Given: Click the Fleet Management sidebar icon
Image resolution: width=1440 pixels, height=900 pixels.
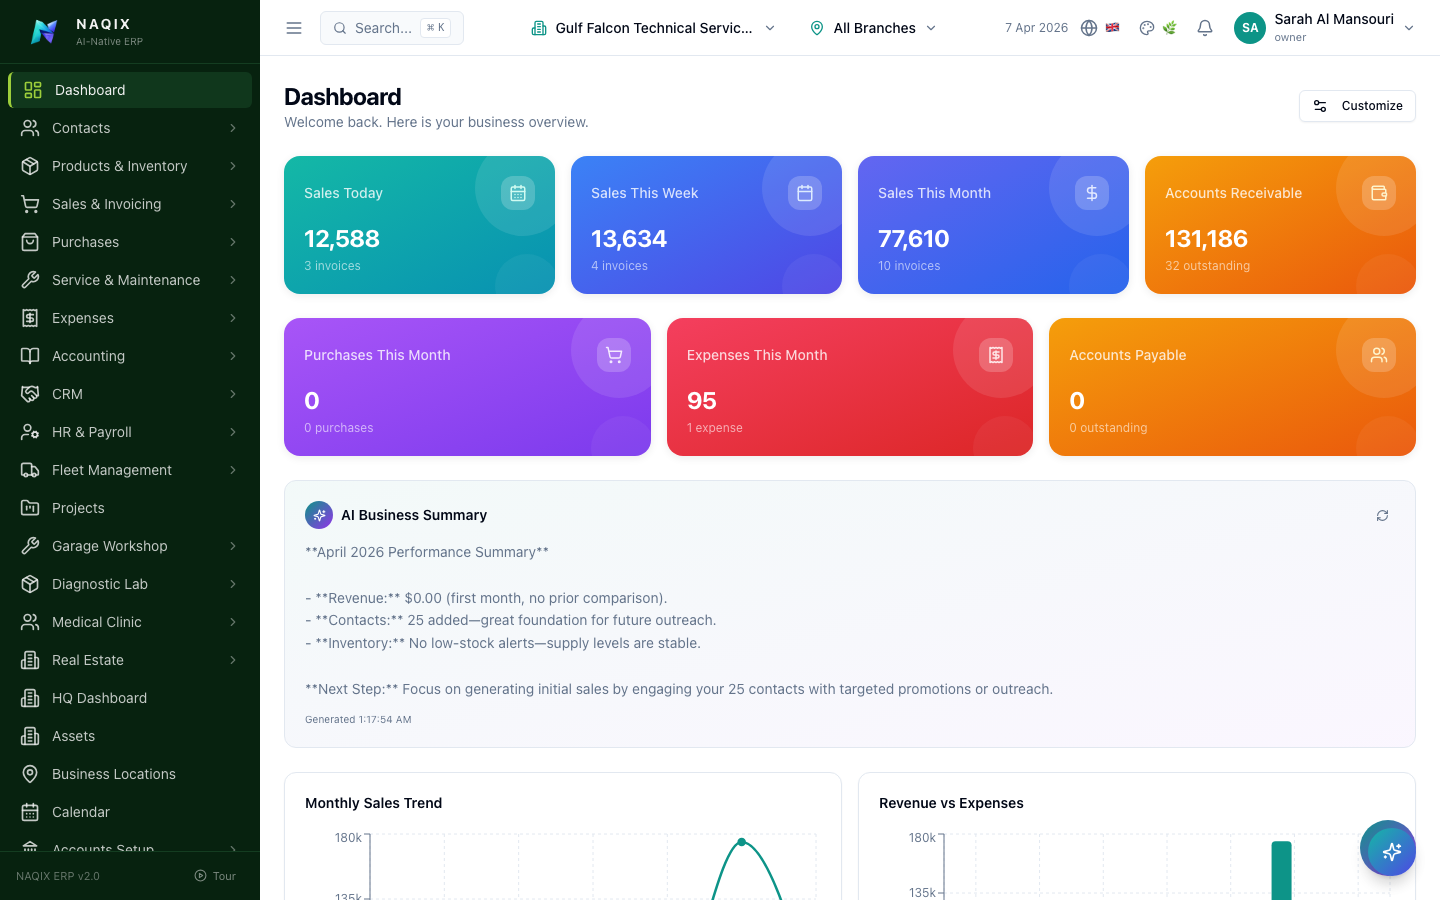Looking at the screenshot, I should point(30,470).
